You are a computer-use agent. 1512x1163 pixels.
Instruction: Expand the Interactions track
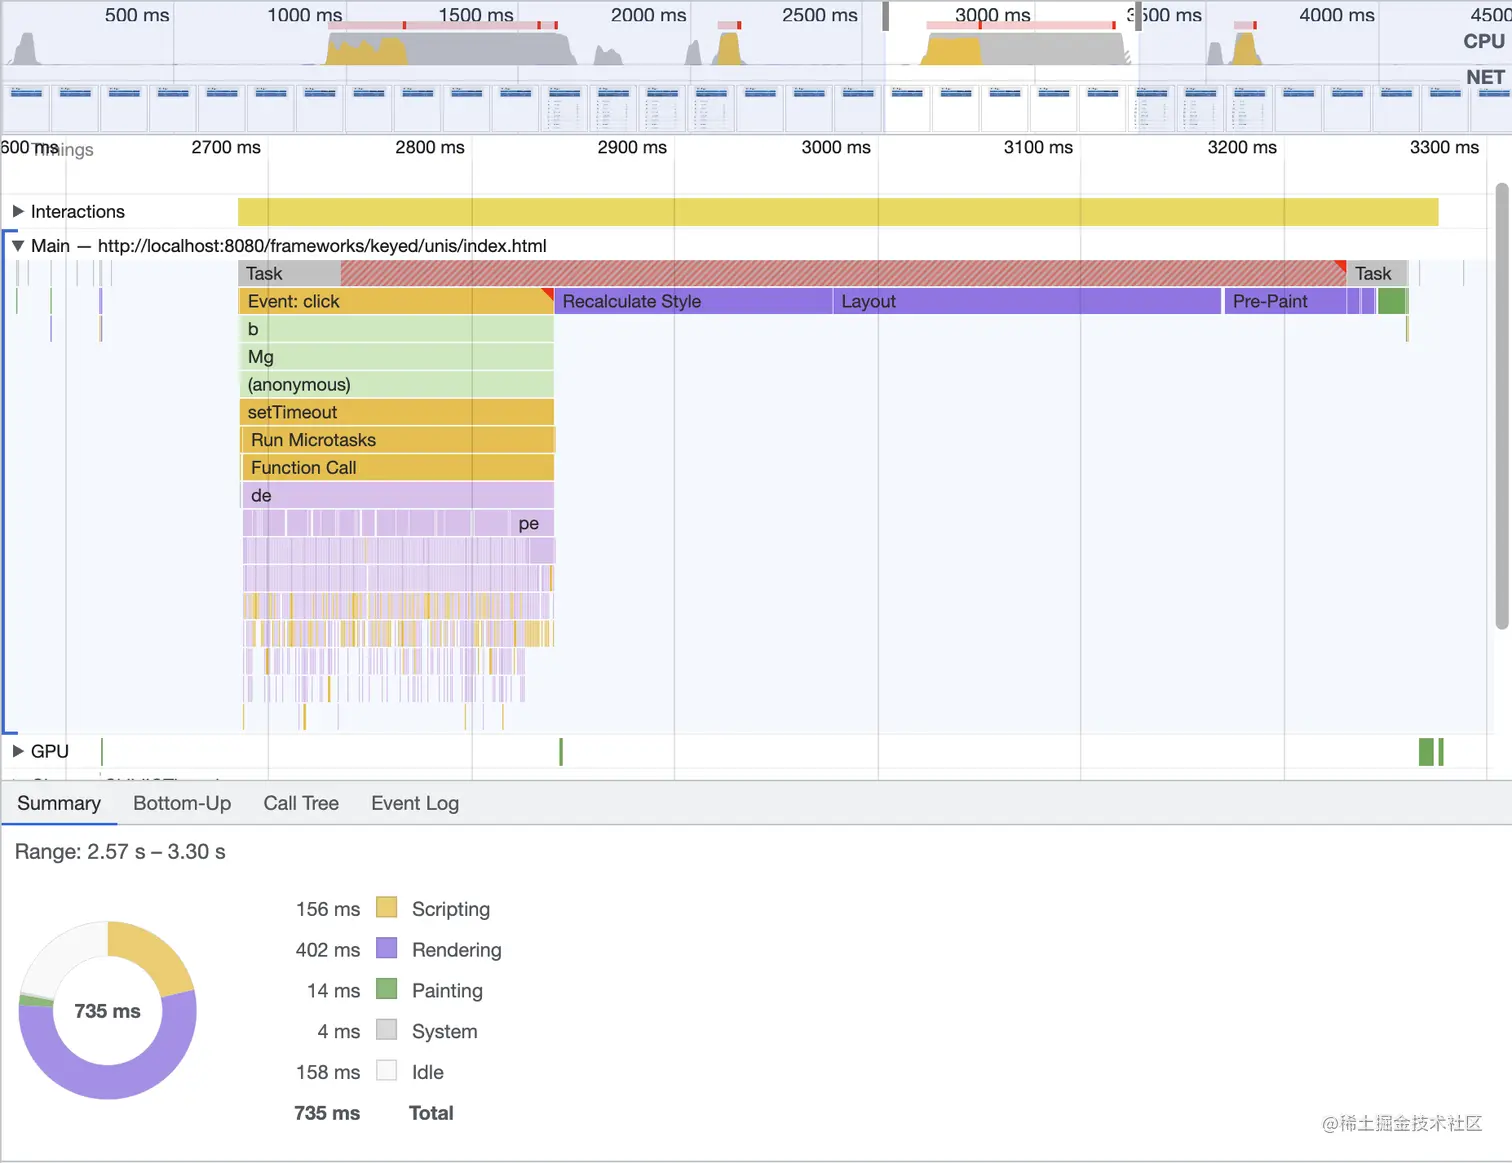tap(18, 212)
